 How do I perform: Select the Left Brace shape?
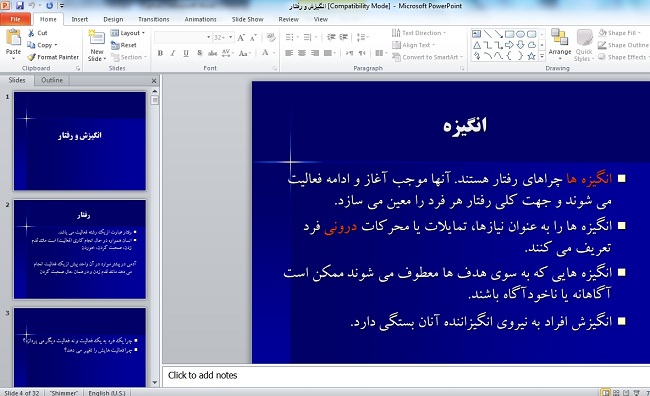509,56
